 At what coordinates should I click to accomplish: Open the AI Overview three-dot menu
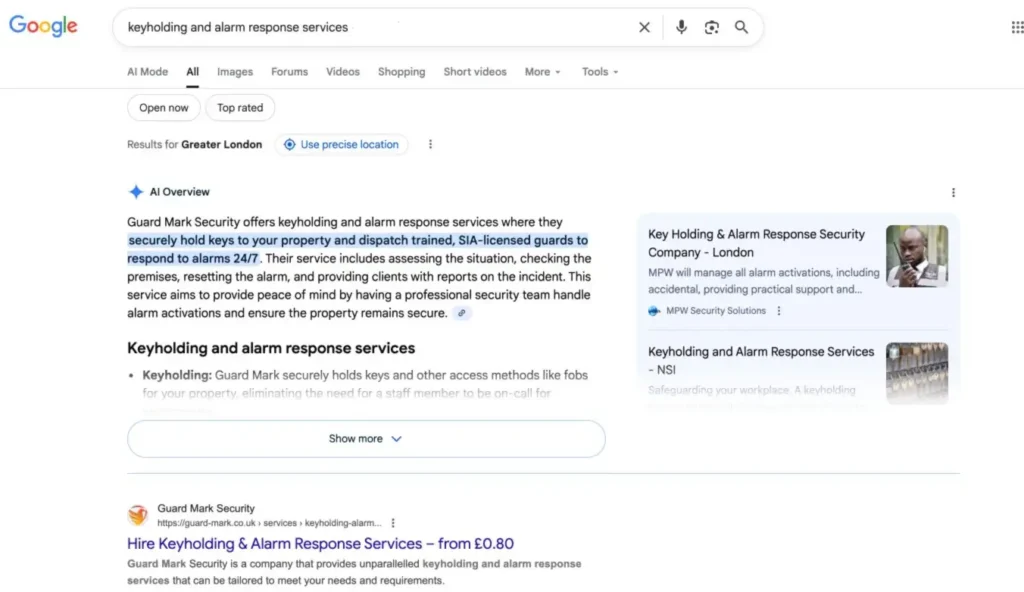[953, 192]
